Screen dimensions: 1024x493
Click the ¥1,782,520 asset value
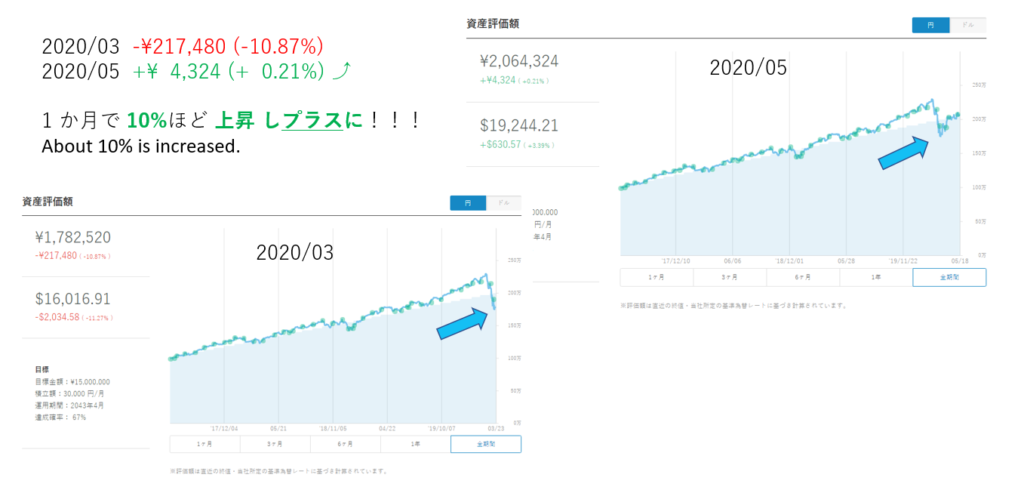click(72, 238)
